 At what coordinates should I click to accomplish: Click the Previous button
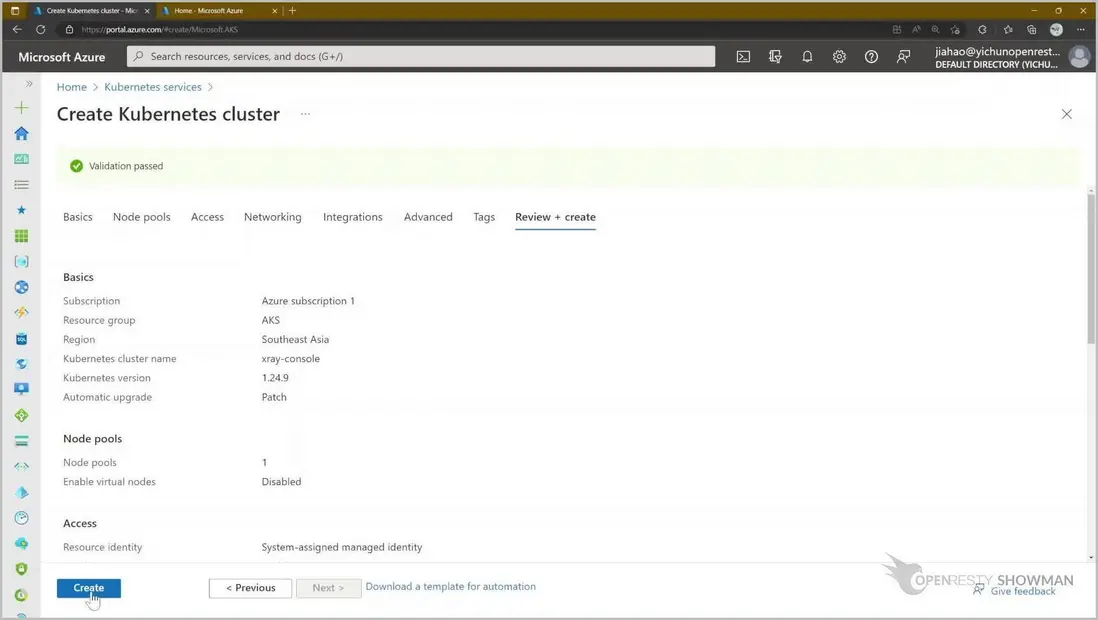pyautogui.click(x=250, y=588)
